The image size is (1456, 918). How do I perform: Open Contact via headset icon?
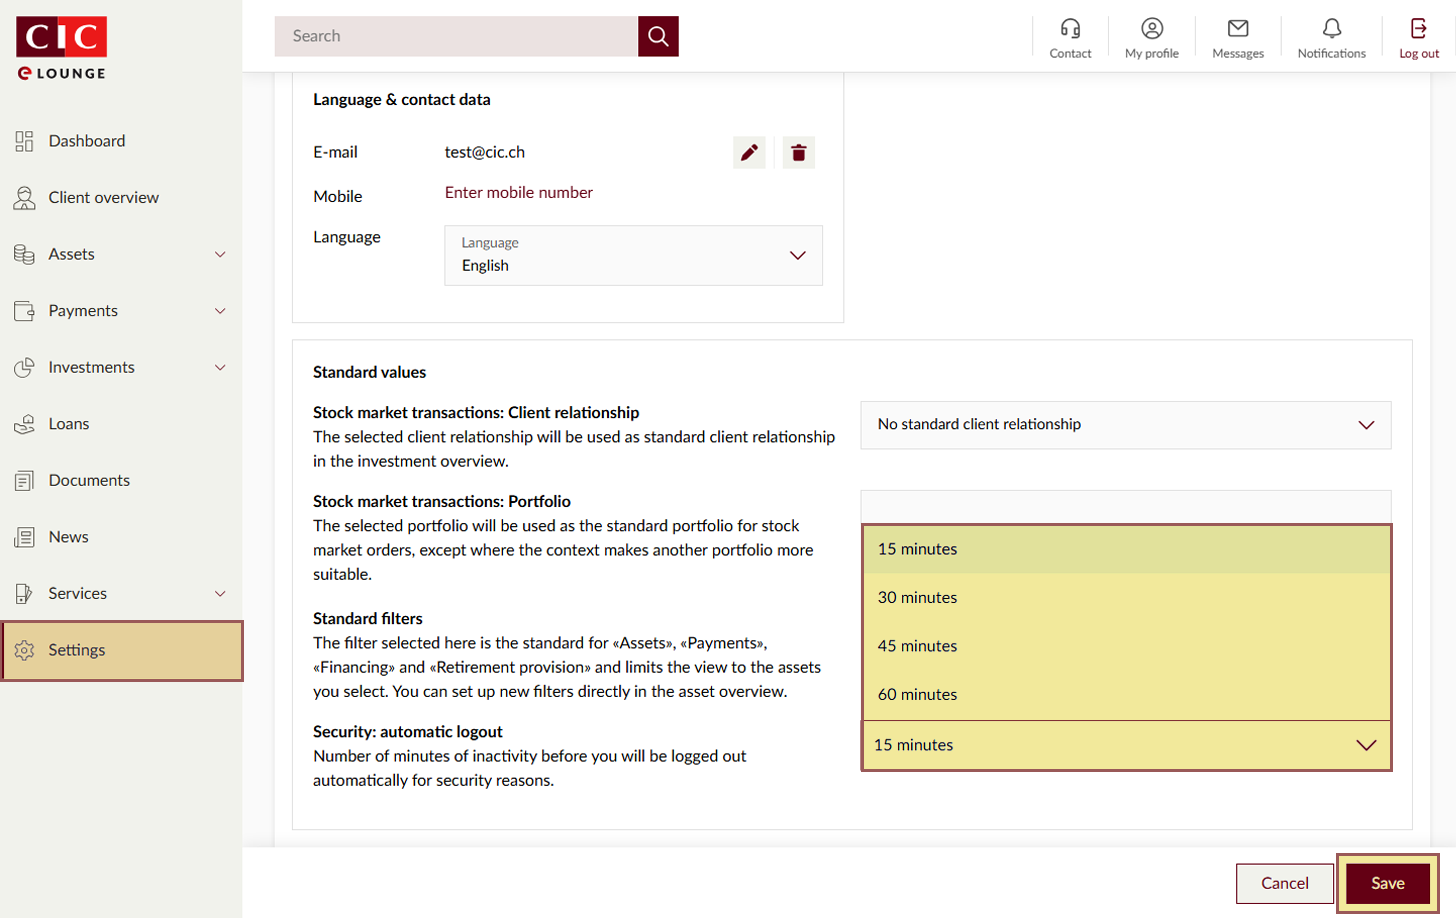(x=1070, y=29)
